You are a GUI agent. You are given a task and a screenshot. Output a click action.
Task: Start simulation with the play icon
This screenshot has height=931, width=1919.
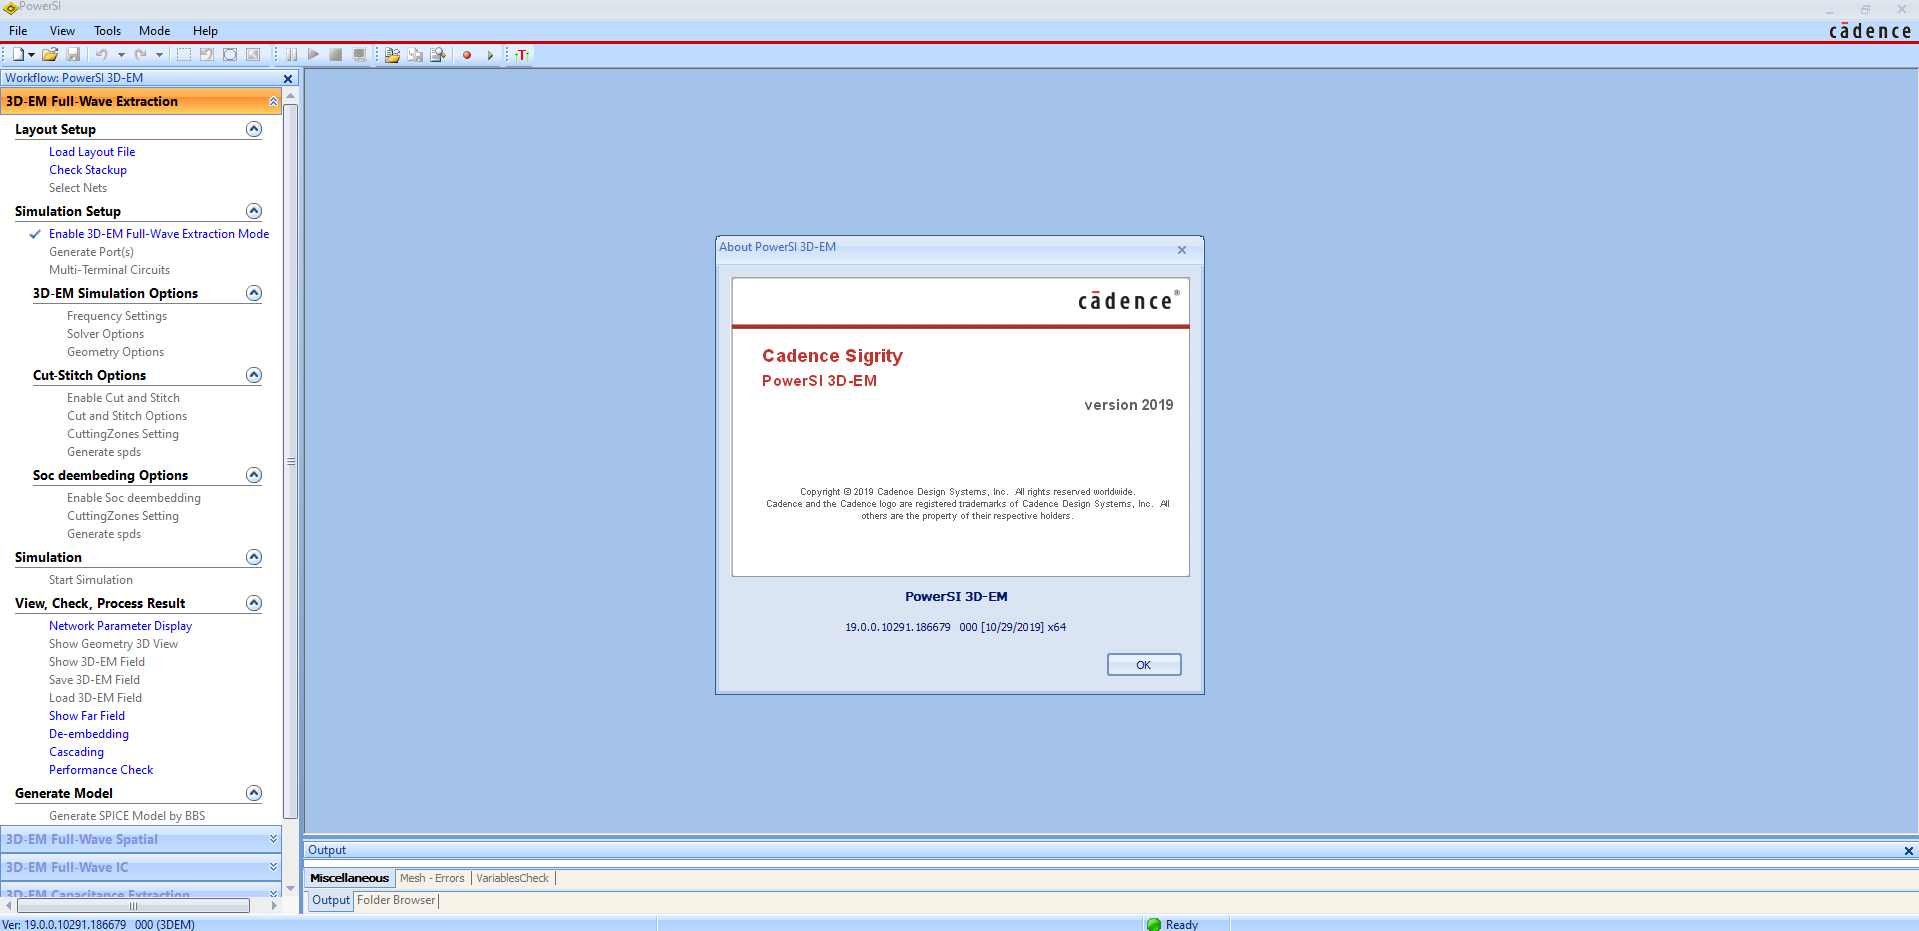tap(313, 55)
